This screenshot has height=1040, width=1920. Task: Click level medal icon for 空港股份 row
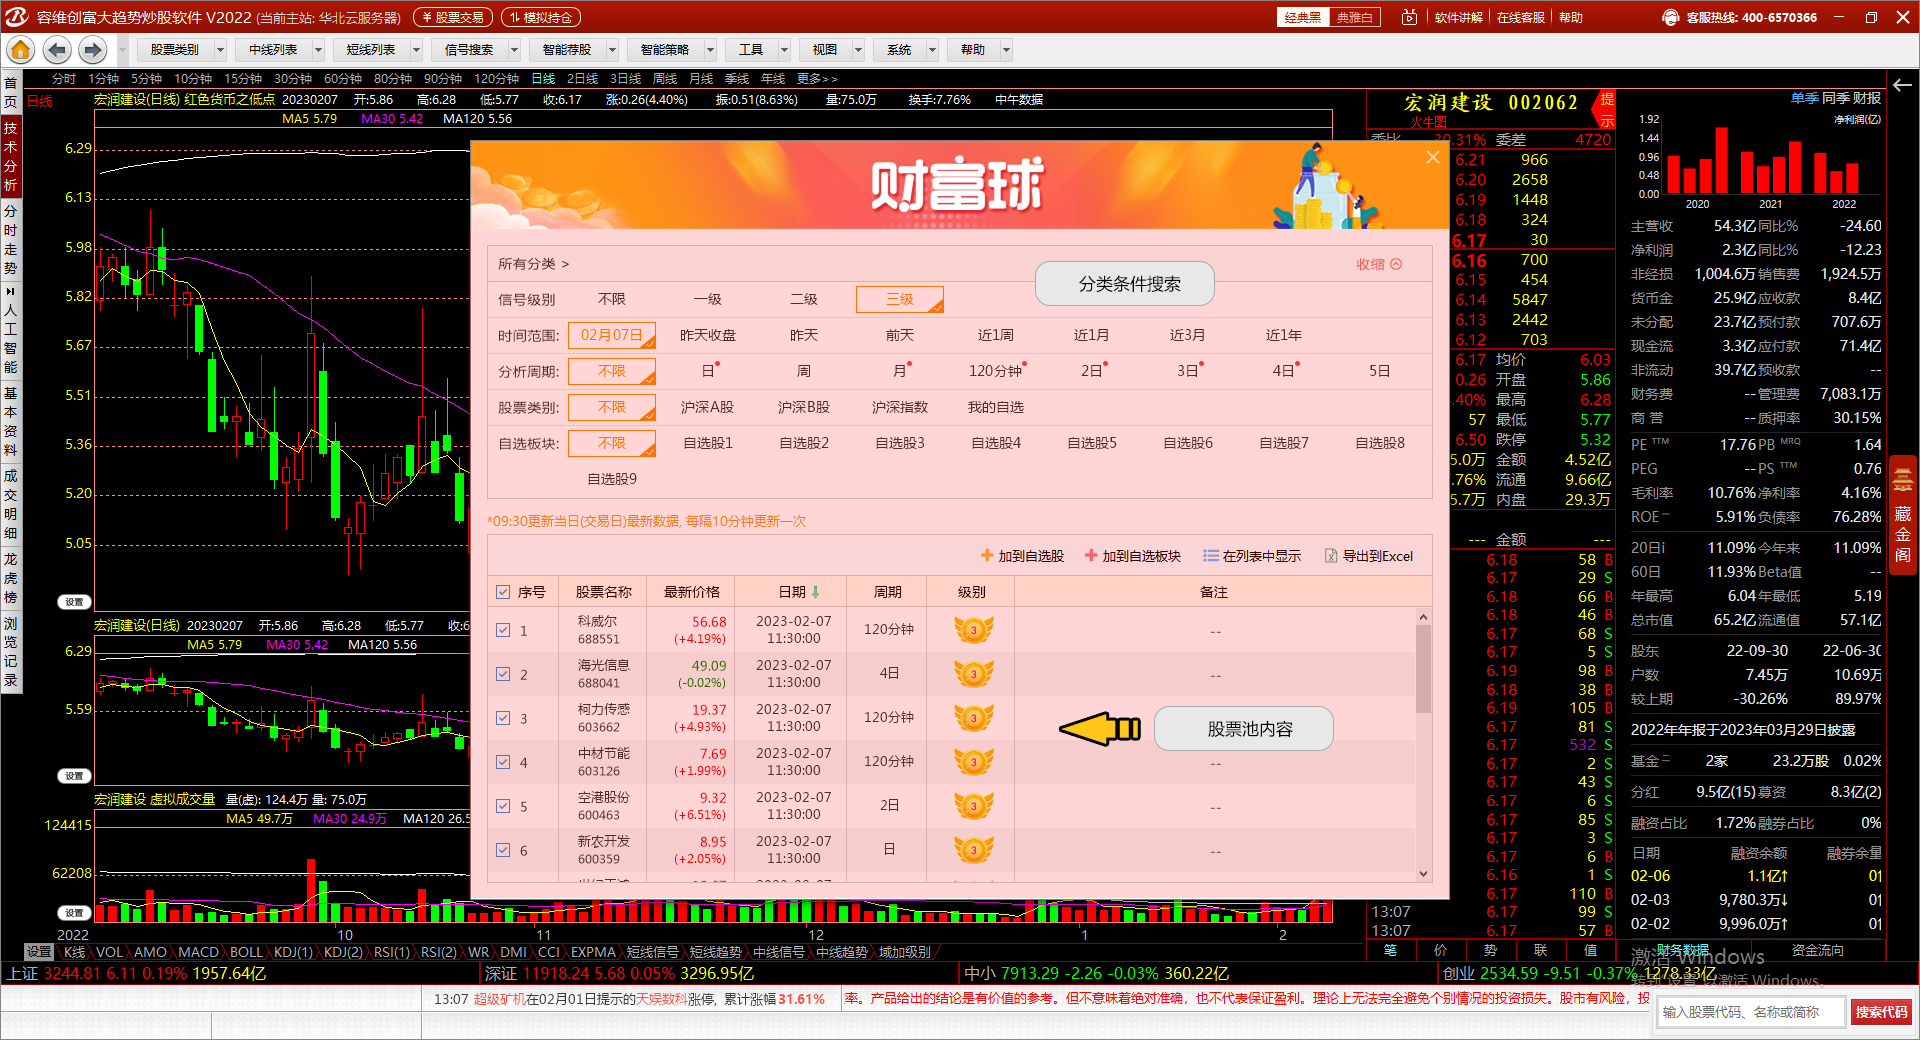coord(973,806)
